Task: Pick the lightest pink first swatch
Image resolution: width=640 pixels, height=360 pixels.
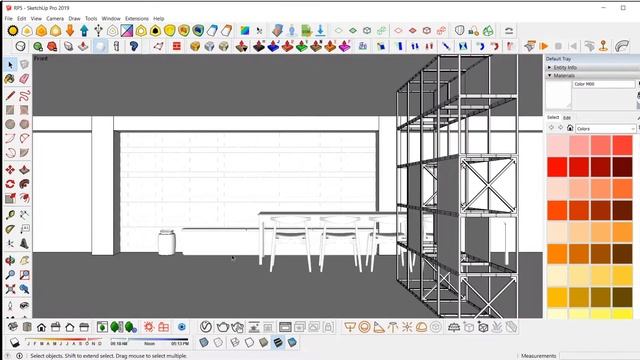Action: [558, 145]
